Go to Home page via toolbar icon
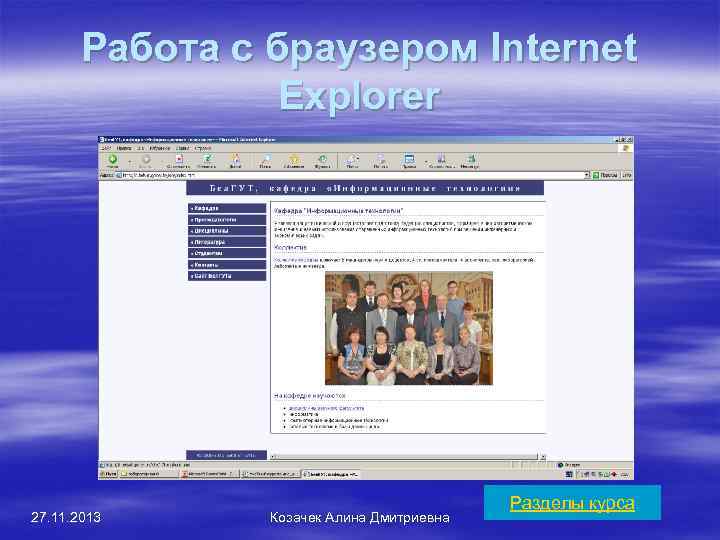This screenshot has height=540, width=720. coord(236,159)
